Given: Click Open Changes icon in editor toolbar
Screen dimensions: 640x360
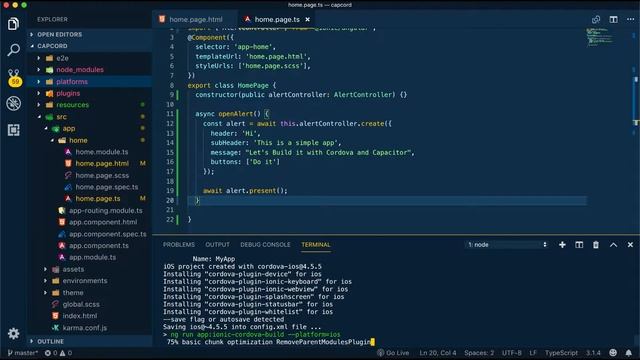Looking at the screenshot, I should tap(596, 19).
